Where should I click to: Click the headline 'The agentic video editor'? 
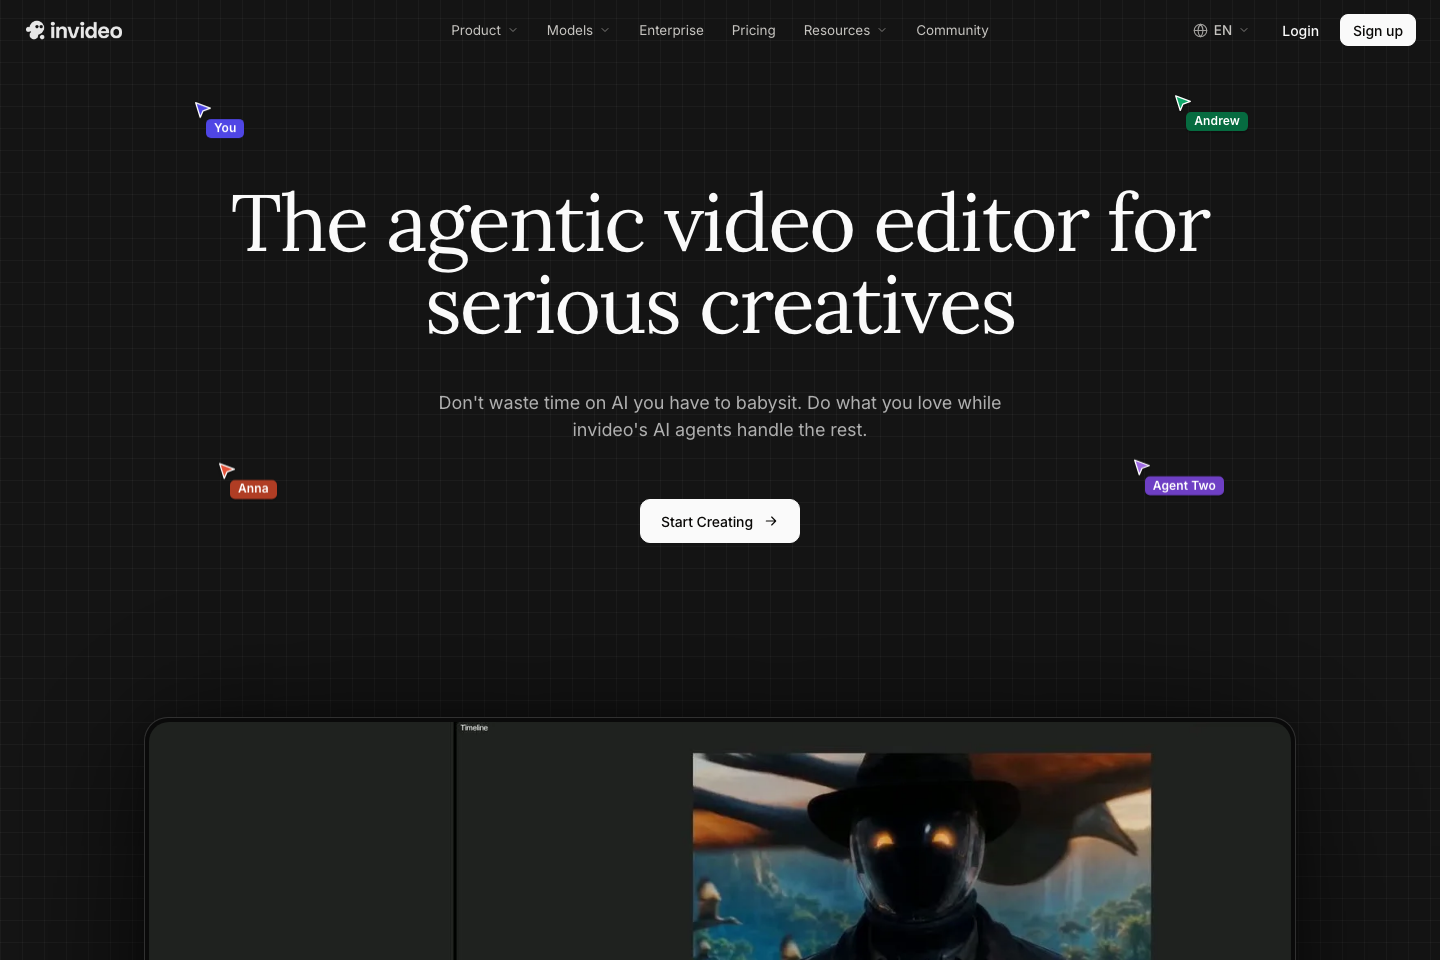[720, 264]
